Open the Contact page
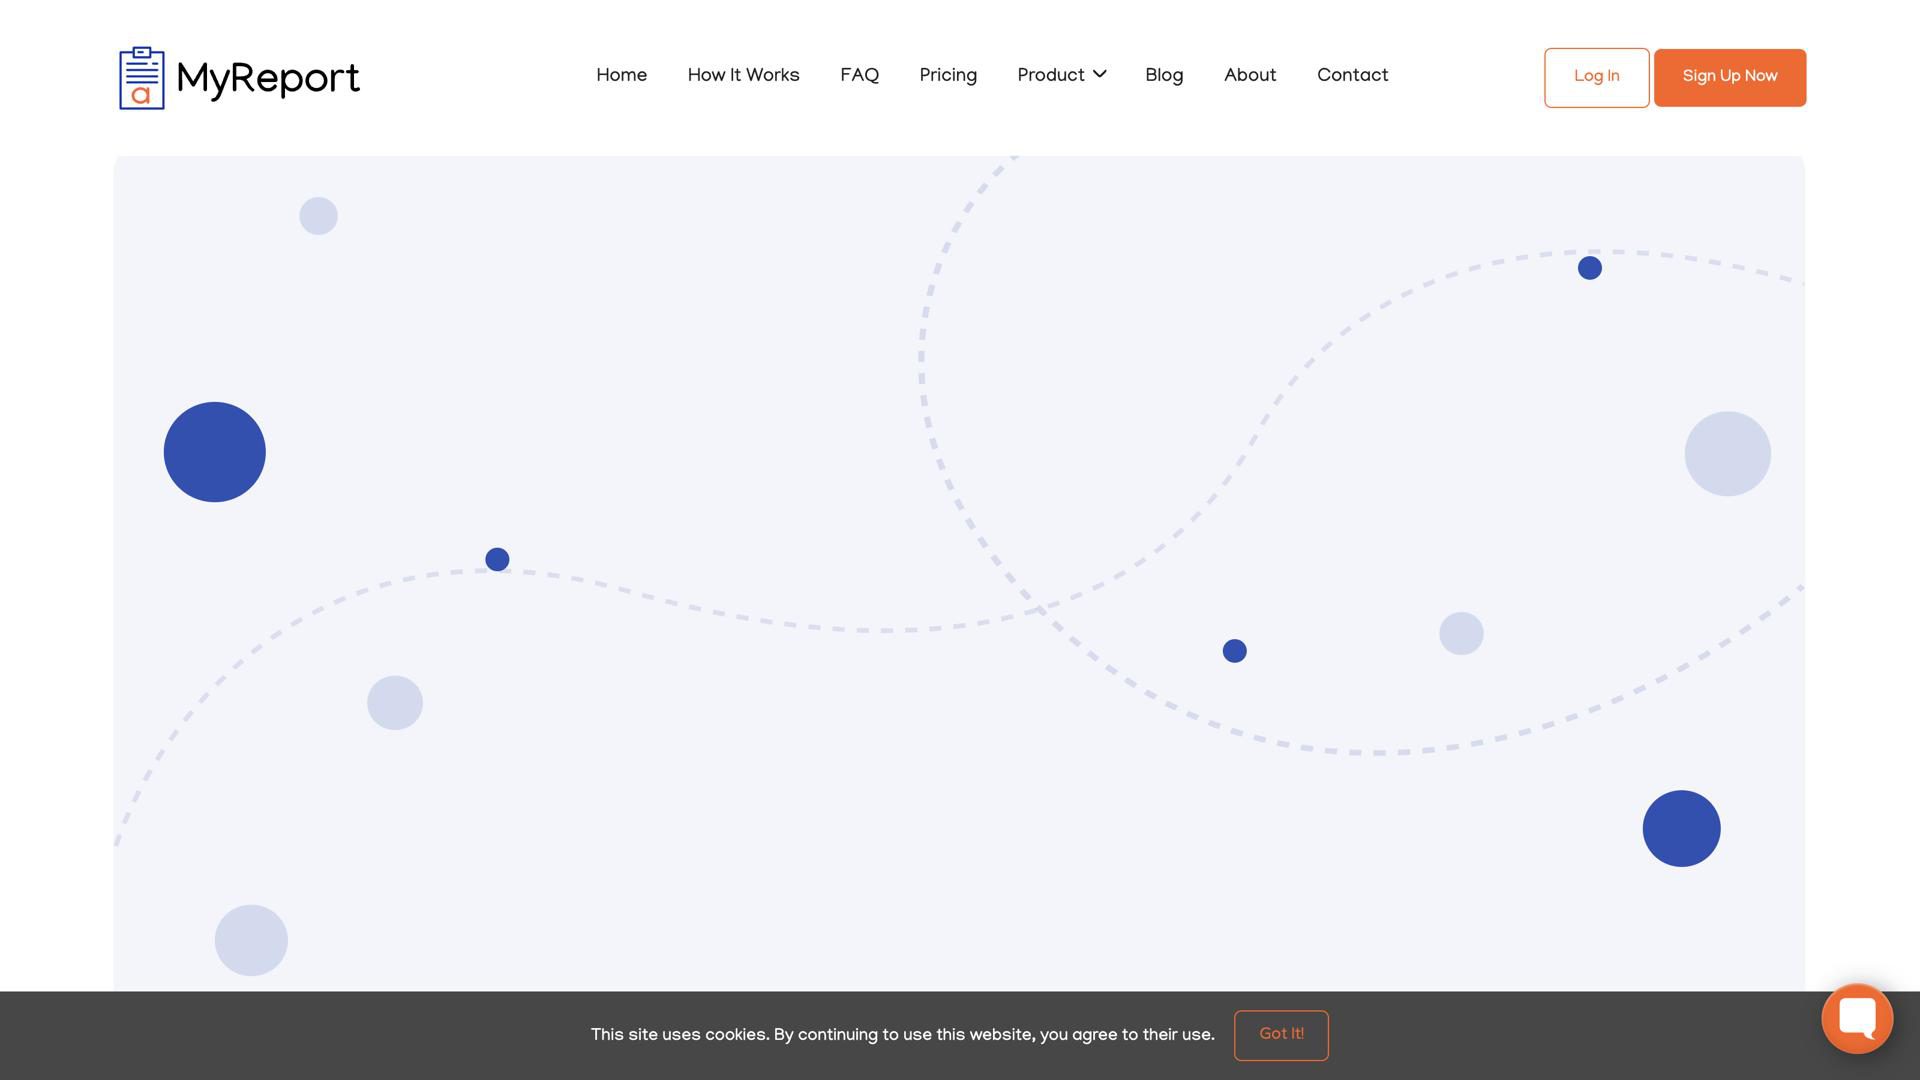The height and width of the screenshot is (1080, 1920). 1352,76
